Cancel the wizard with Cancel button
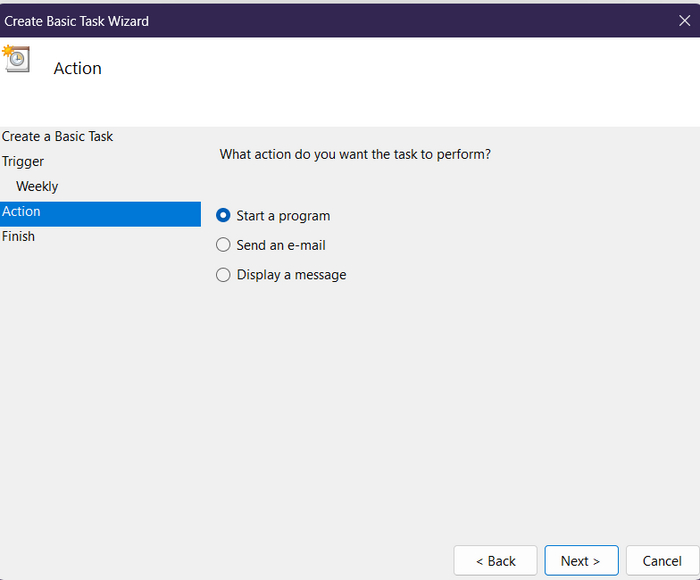 [x=662, y=561]
